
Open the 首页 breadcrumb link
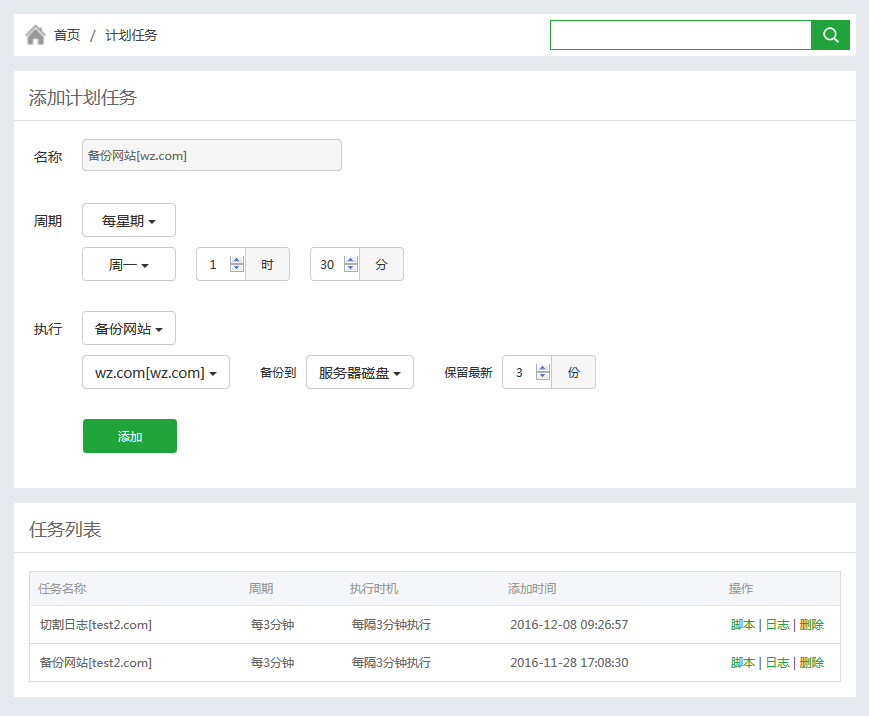(x=67, y=35)
